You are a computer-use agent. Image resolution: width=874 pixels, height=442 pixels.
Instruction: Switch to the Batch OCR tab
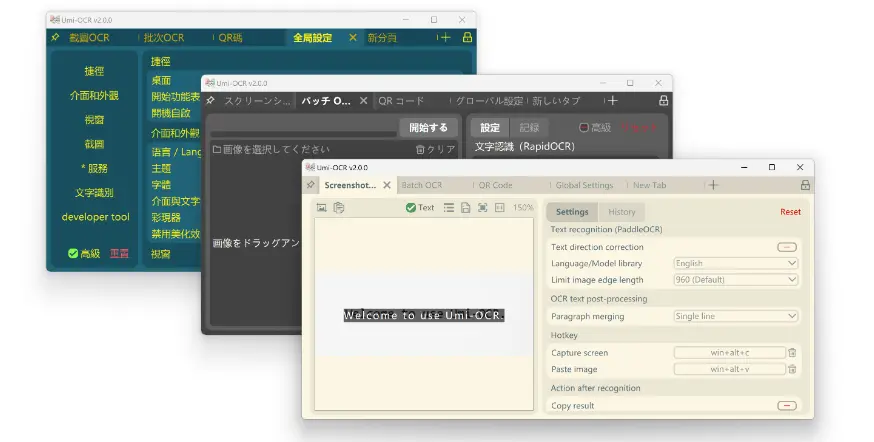pyautogui.click(x=422, y=185)
